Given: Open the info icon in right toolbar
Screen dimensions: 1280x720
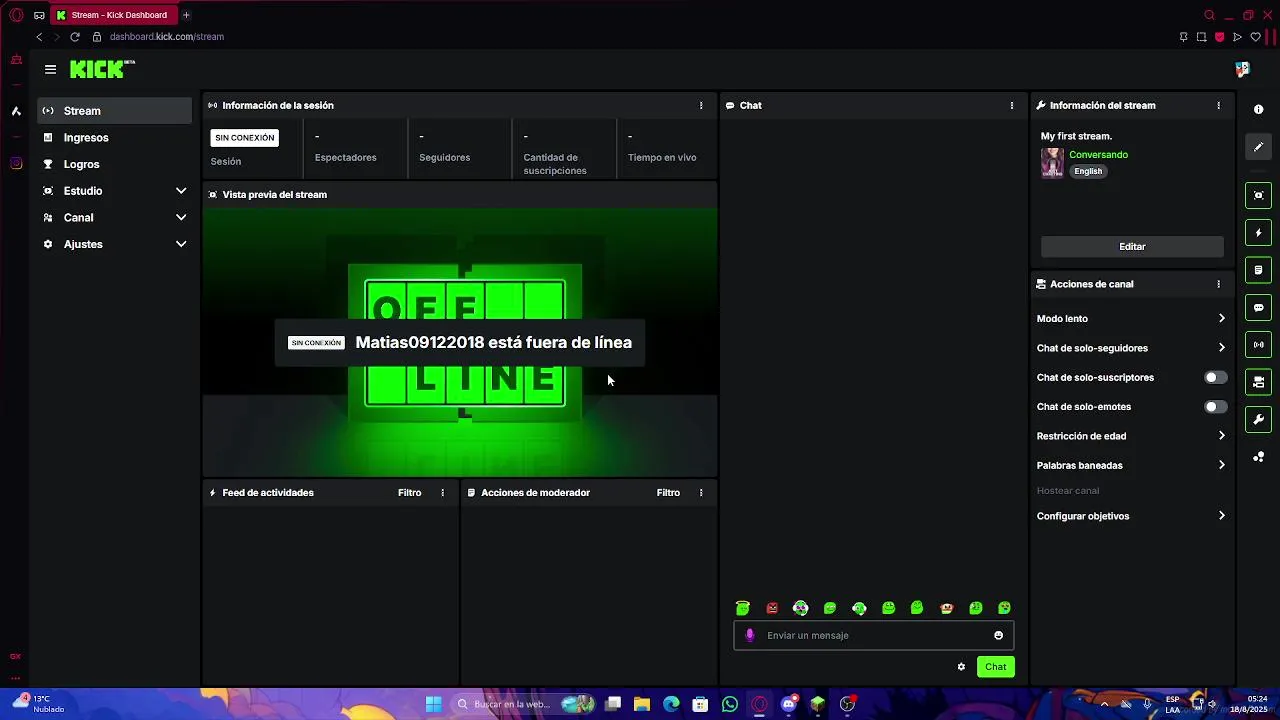Looking at the screenshot, I should pyautogui.click(x=1258, y=109).
